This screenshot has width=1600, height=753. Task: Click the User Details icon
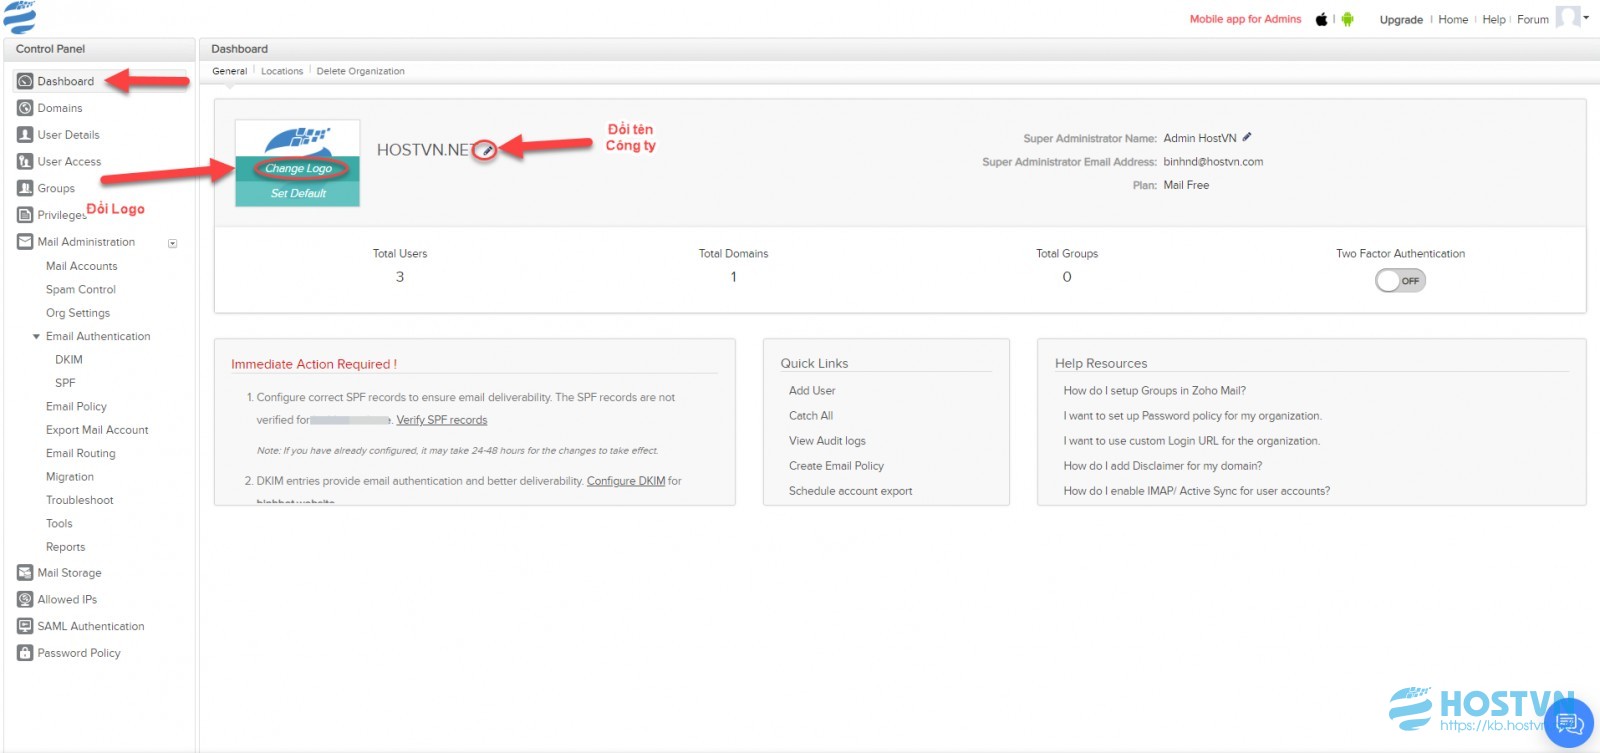[x=25, y=134]
